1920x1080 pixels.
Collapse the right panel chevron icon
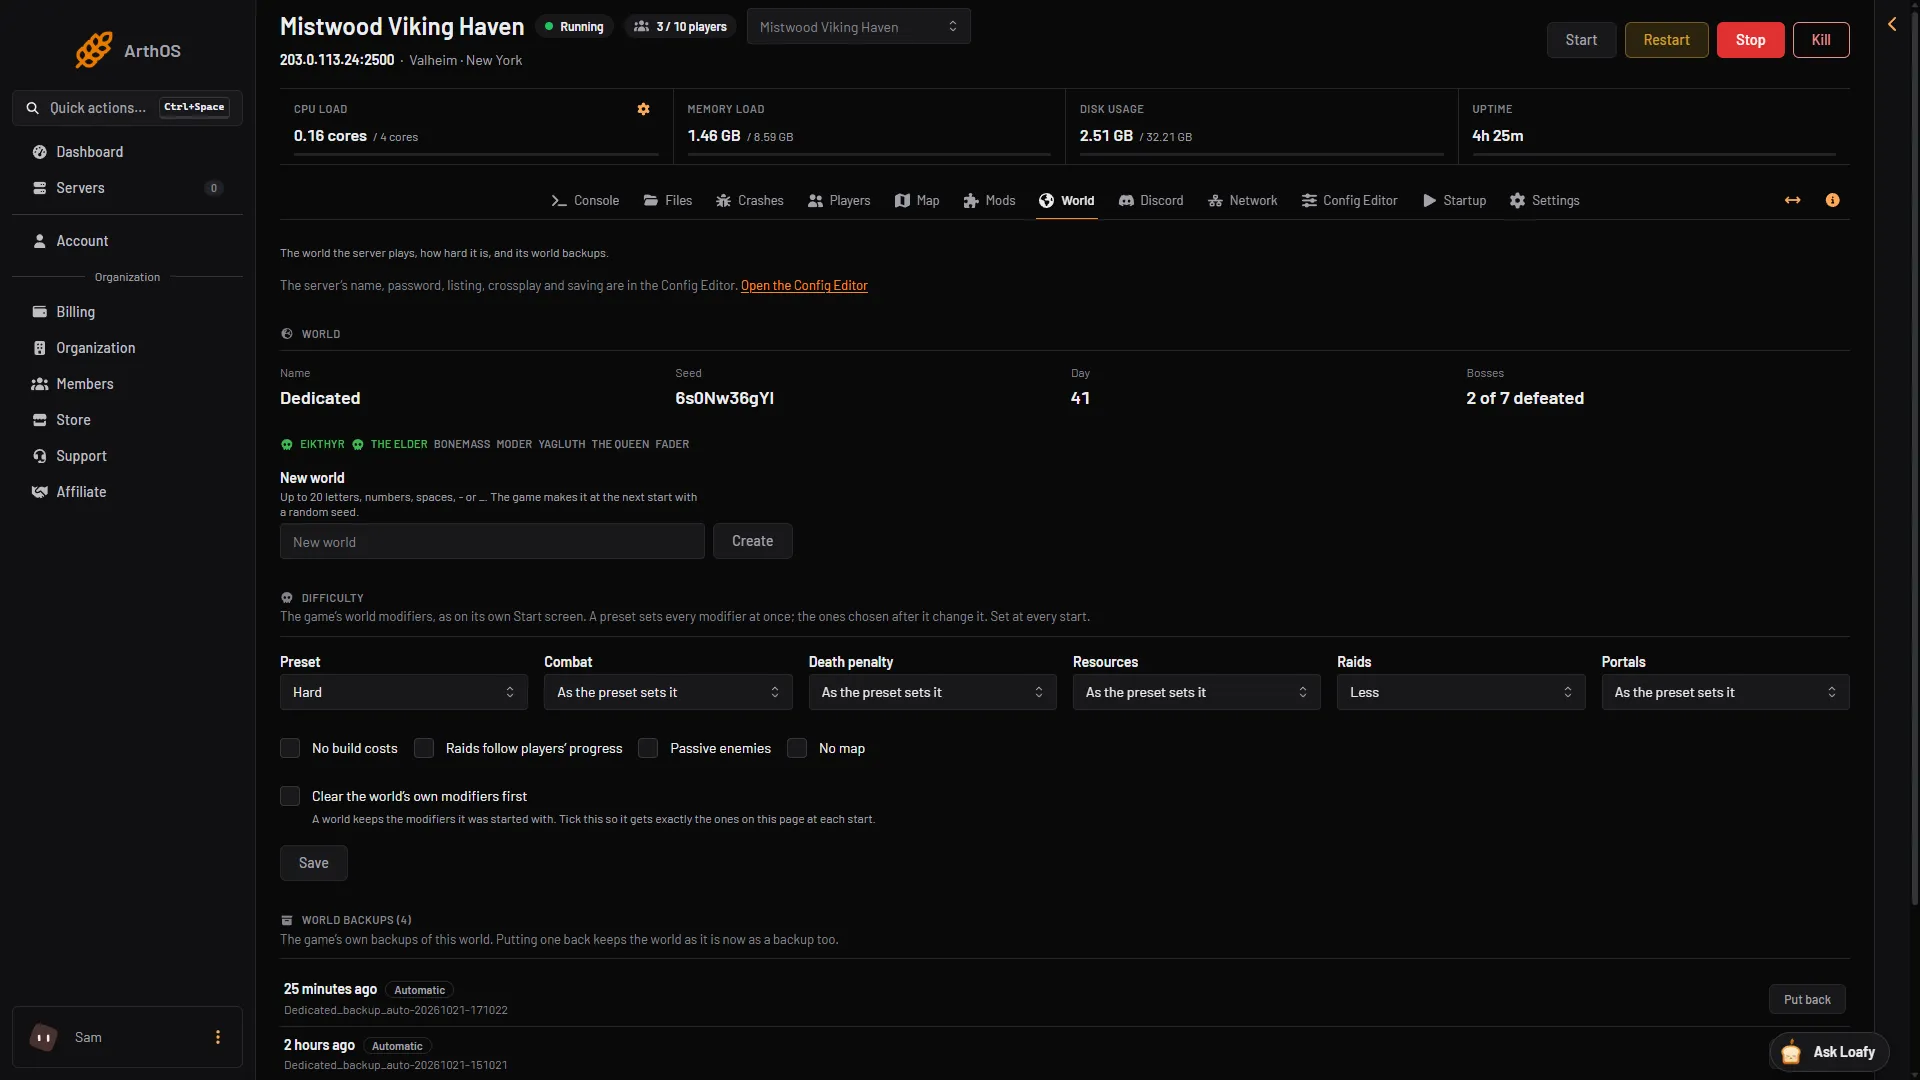[x=1892, y=24]
